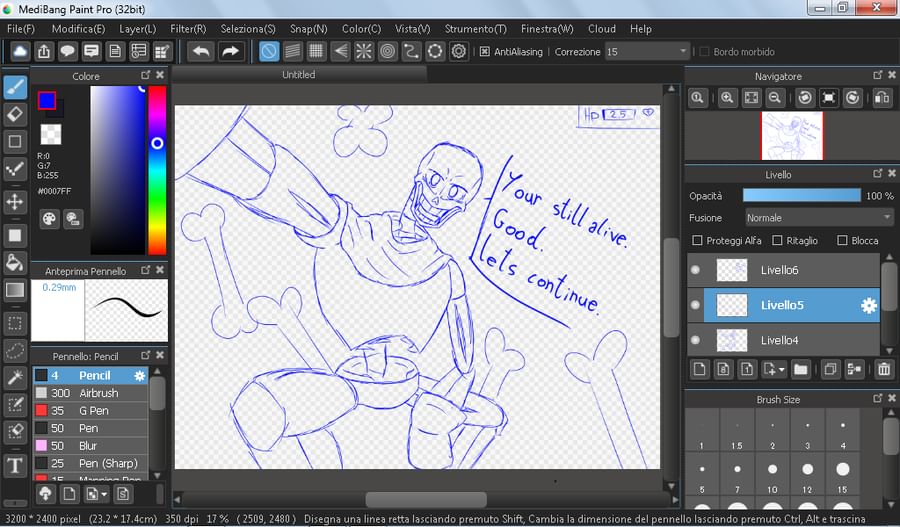Click the transparent color swatch
Screen dimensions: 900x527
tap(51, 134)
